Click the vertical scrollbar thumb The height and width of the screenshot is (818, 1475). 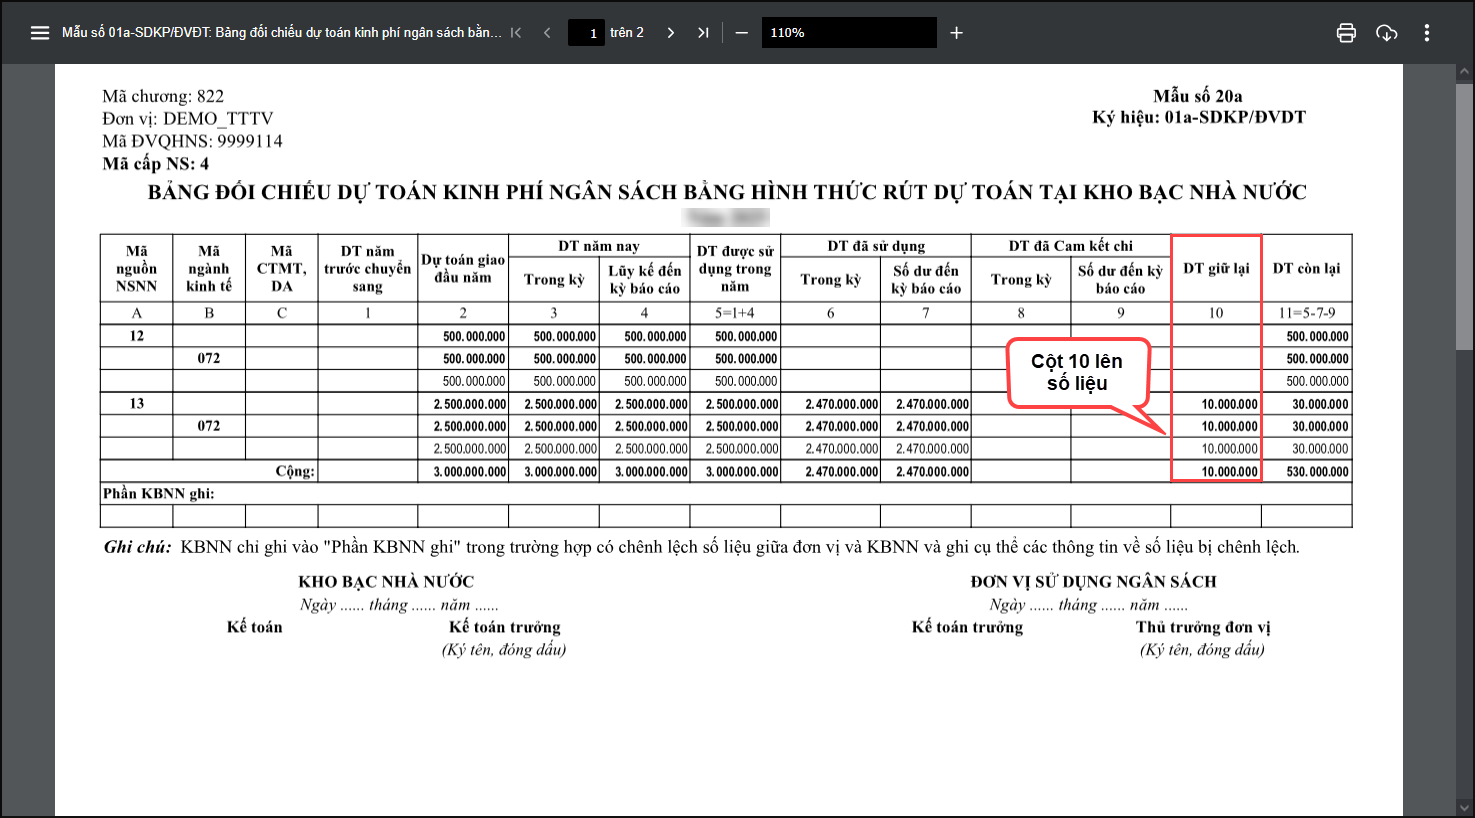pyautogui.click(x=1465, y=215)
